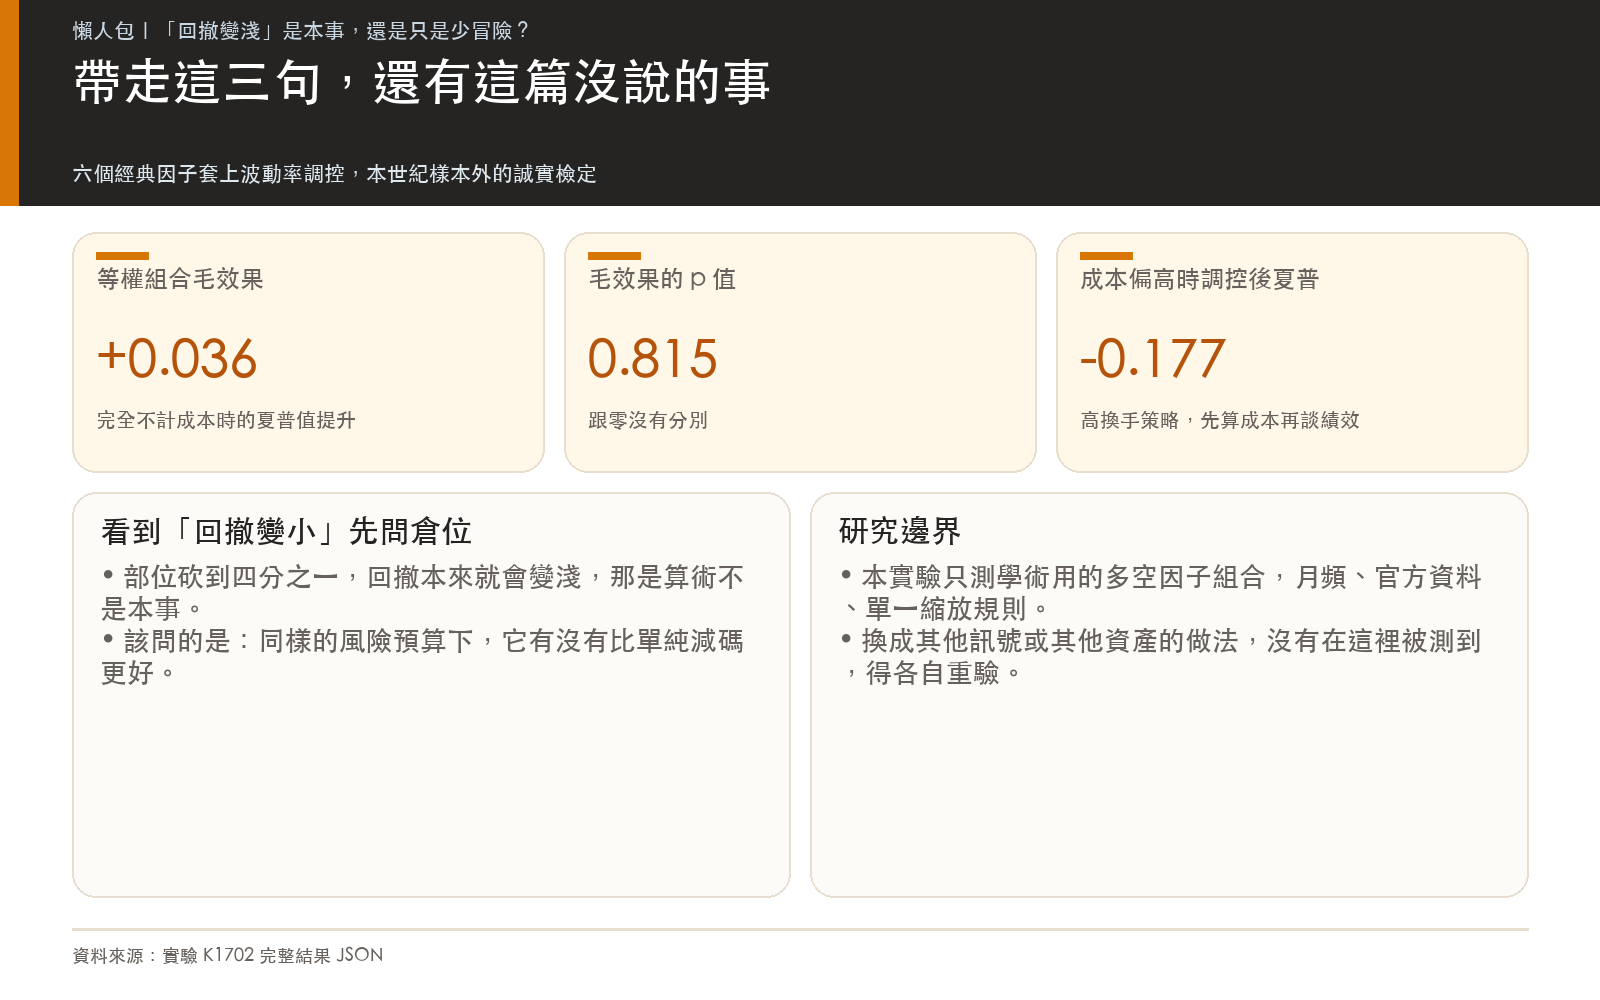1600x1000 pixels.
Task: Click the card label 成本偏高時調控後夏普
Action: point(1200,279)
